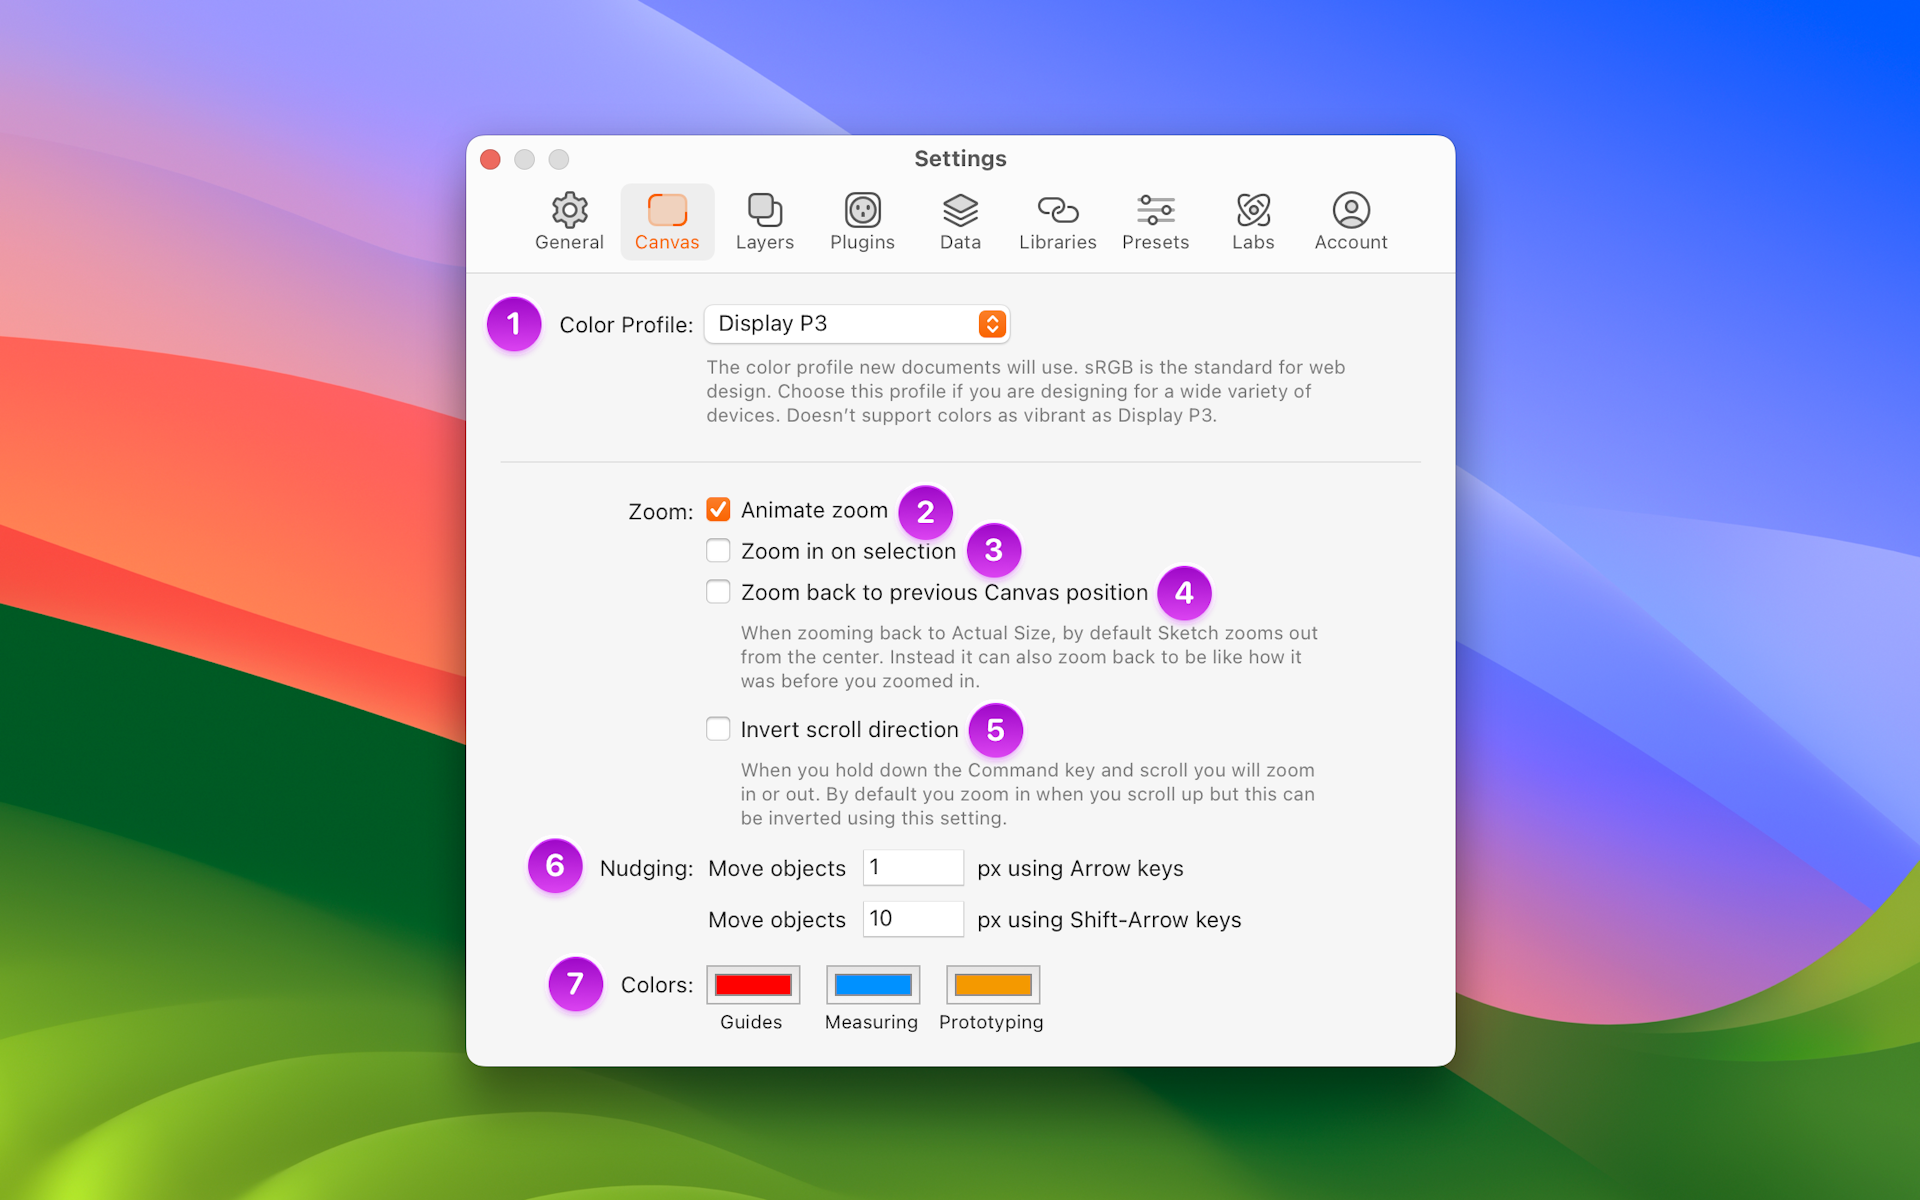Click the Measuring color swatch
This screenshot has height=1200, width=1920.
pos(869,984)
